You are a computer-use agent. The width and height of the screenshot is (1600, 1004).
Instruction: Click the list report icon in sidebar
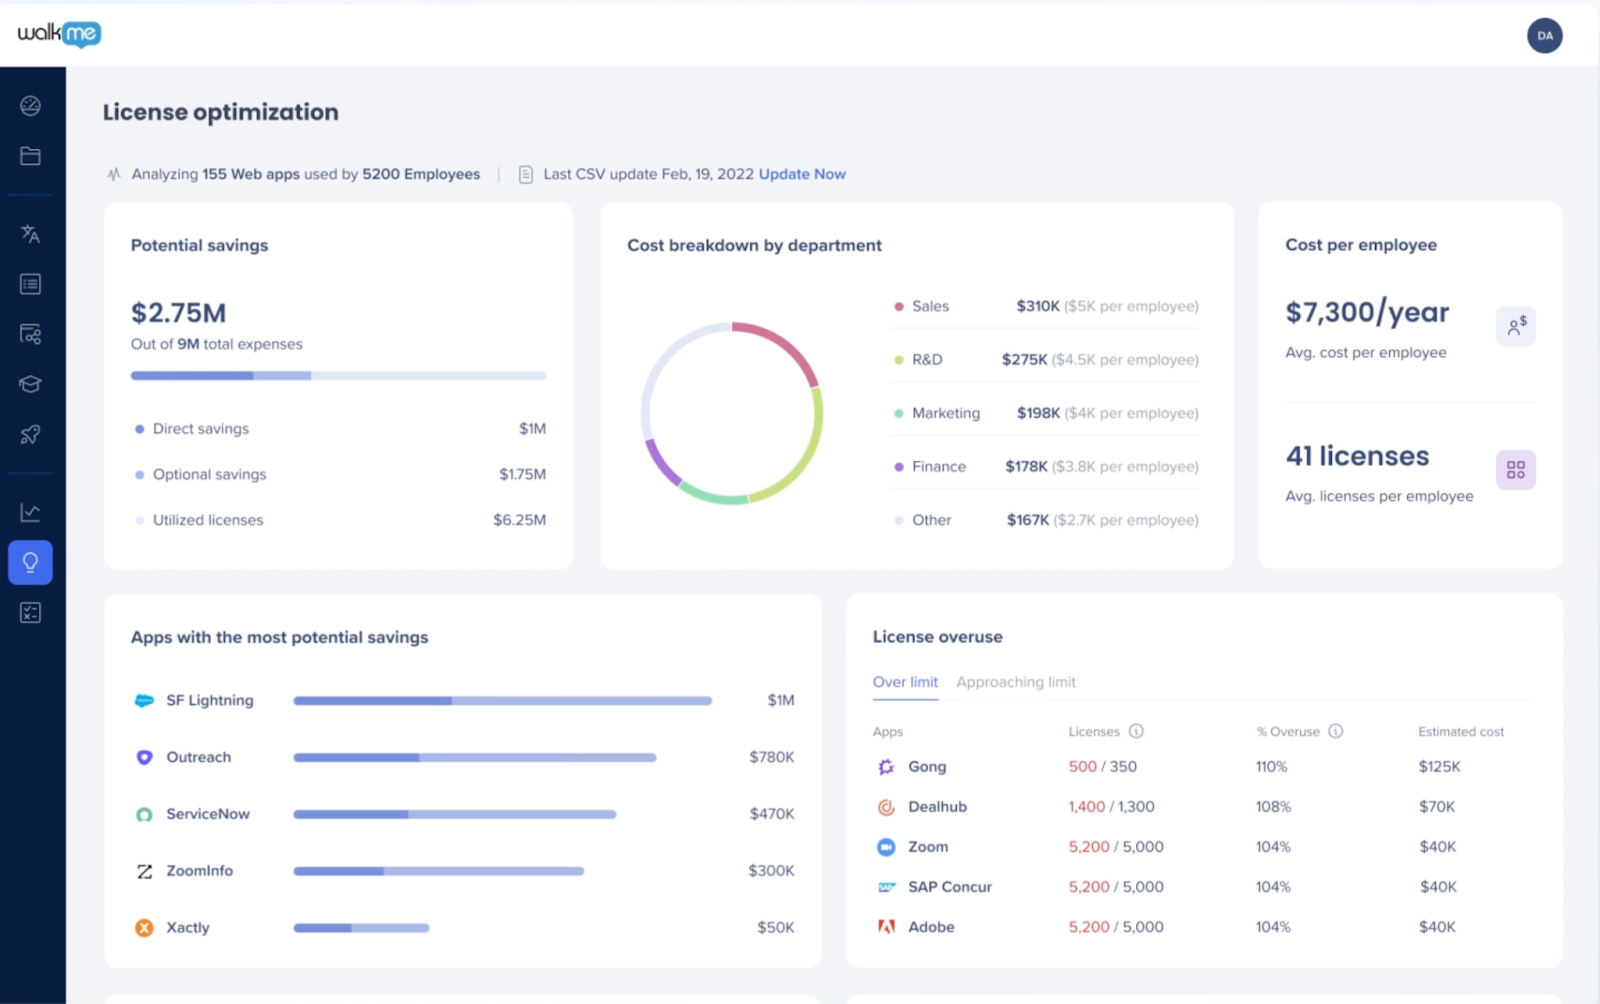(x=30, y=283)
